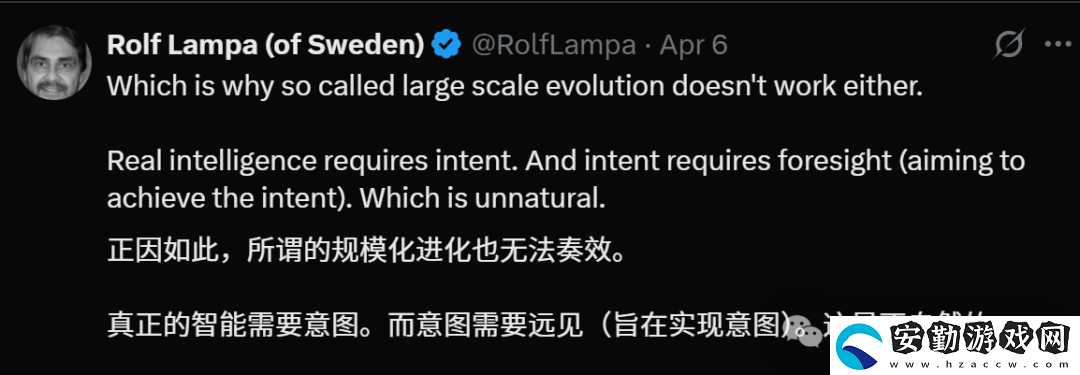The image size is (1080, 375).
Task: Open the three-dot more options menu
Action: click(x=1057, y=45)
